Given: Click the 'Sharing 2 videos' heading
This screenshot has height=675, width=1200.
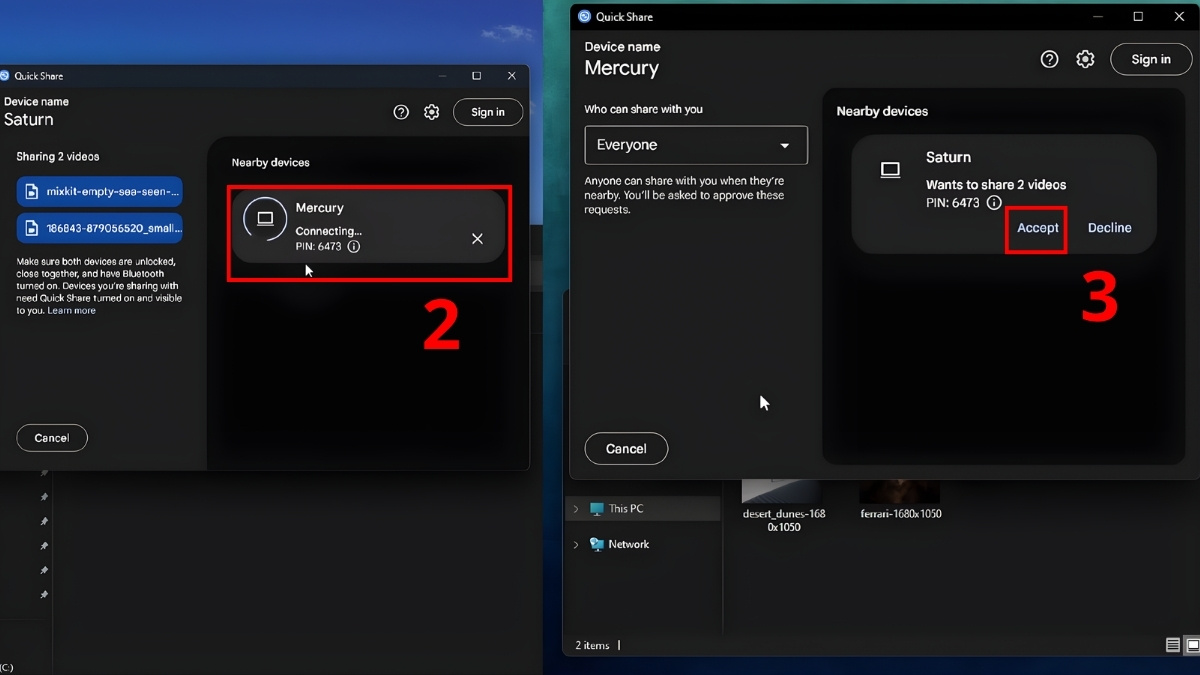Looking at the screenshot, I should 58,156.
